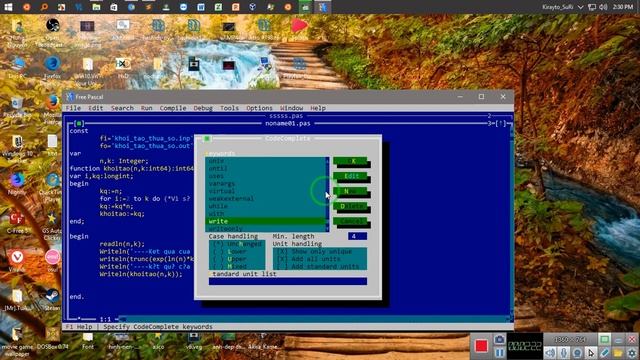Select keyword 'write' in the list
The height and width of the screenshot is (360, 640).
265,221
